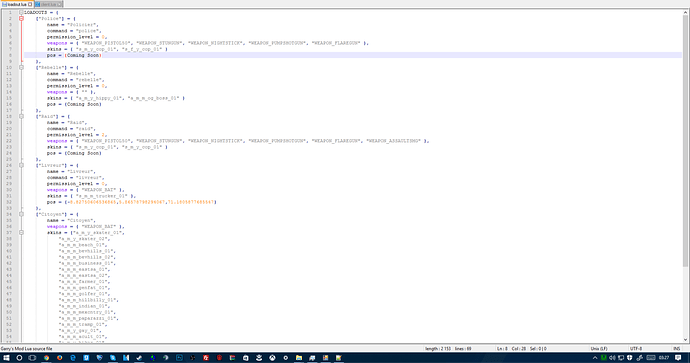
Task: Click permission_level value on line 21
Action: (x=104, y=135)
